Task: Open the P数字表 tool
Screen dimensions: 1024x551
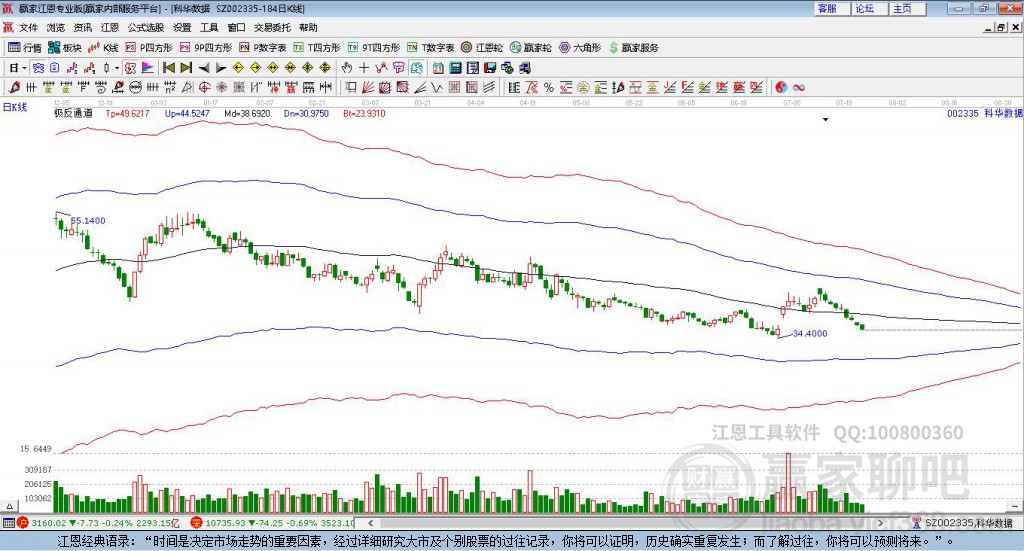Action: click(263, 48)
